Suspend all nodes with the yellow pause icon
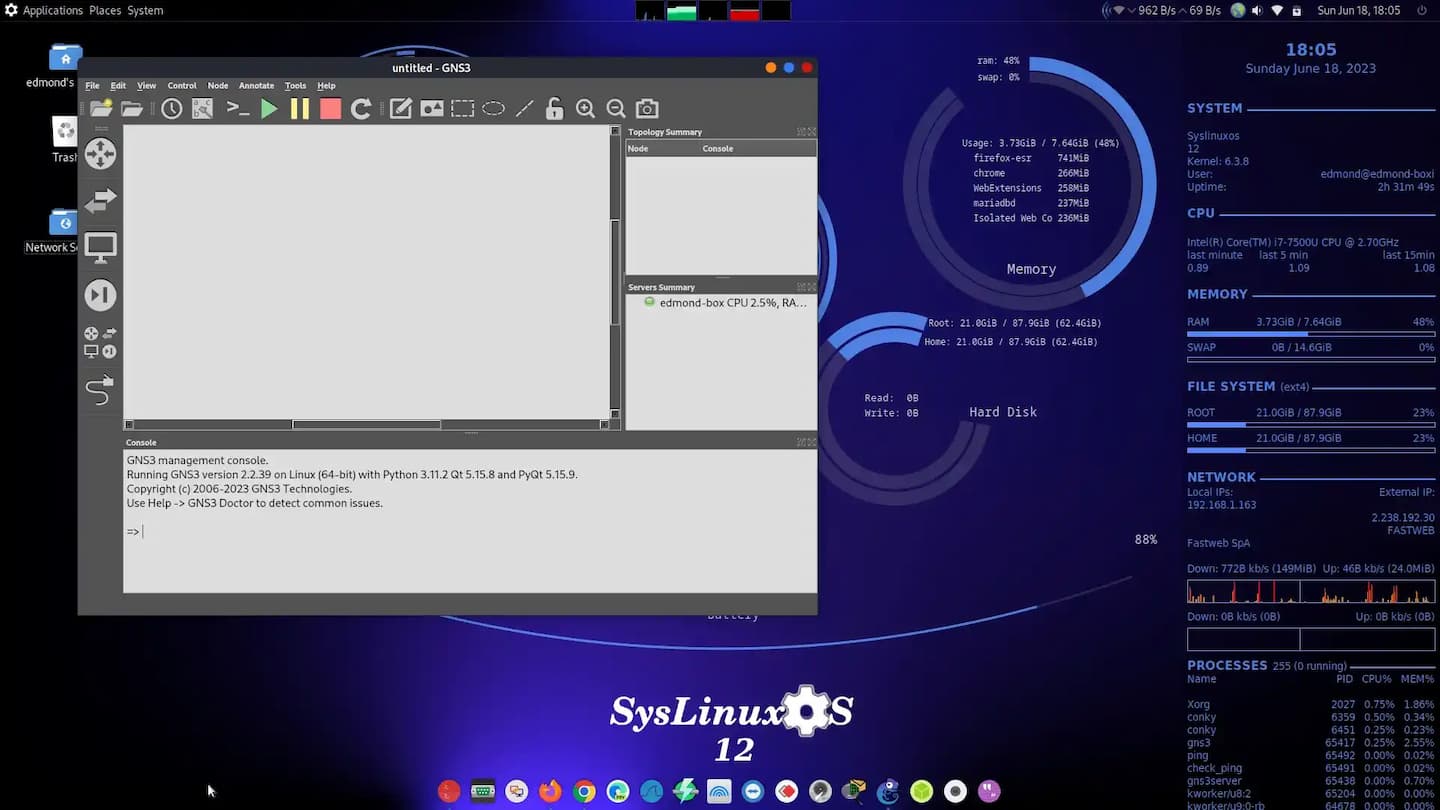This screenshot has height=810, width=1440. (x=300, y=109)
